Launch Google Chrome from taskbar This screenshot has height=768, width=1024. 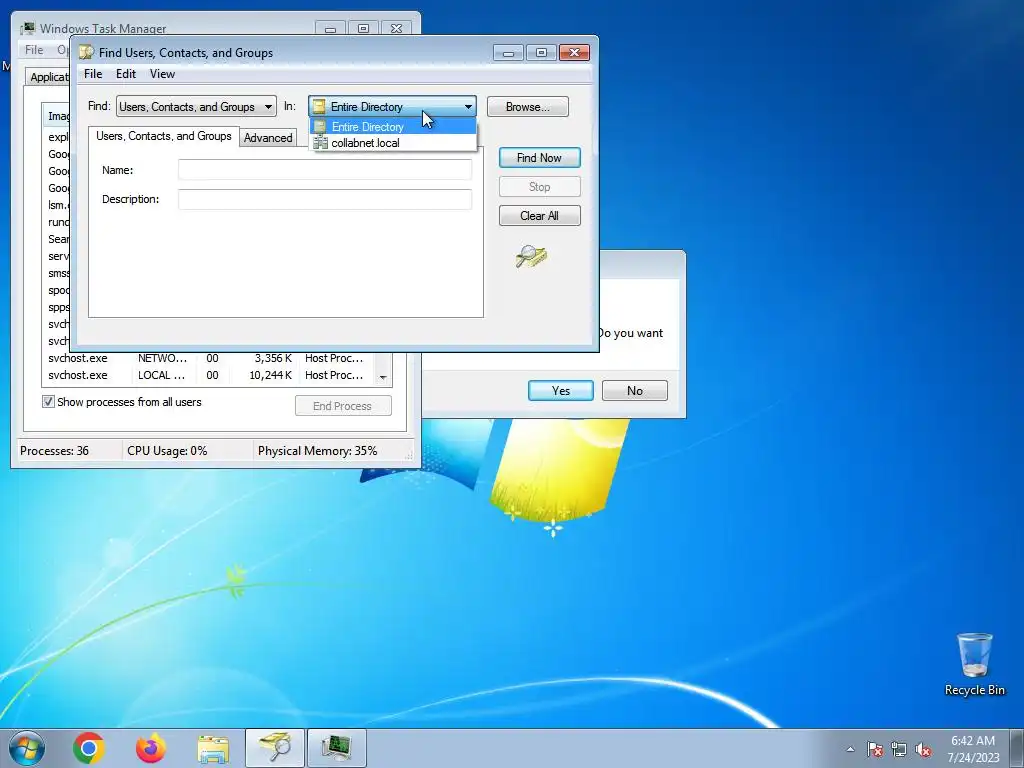89,748
